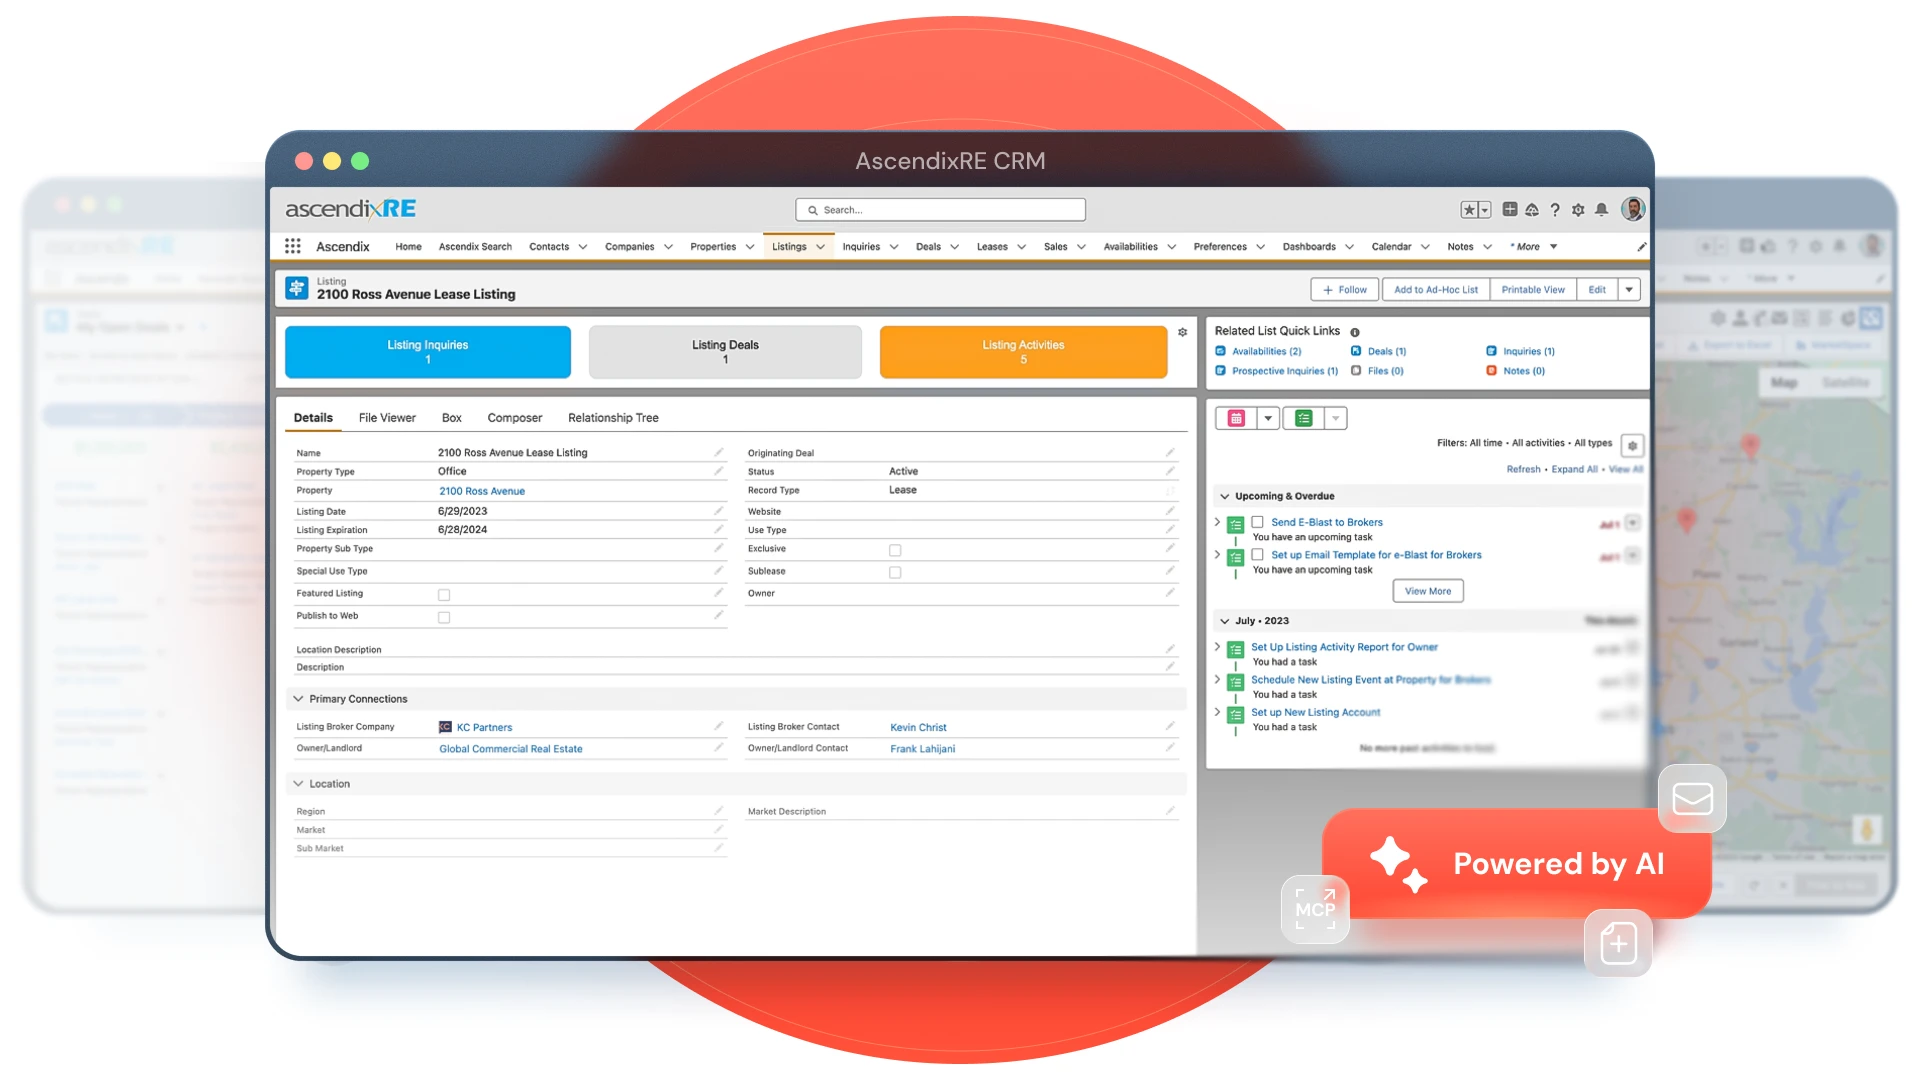Check off Send E-Blast to Brokers task
Image resolution: width=1920 pixels, height=1080 pixels.
[x=1257, y=522]
